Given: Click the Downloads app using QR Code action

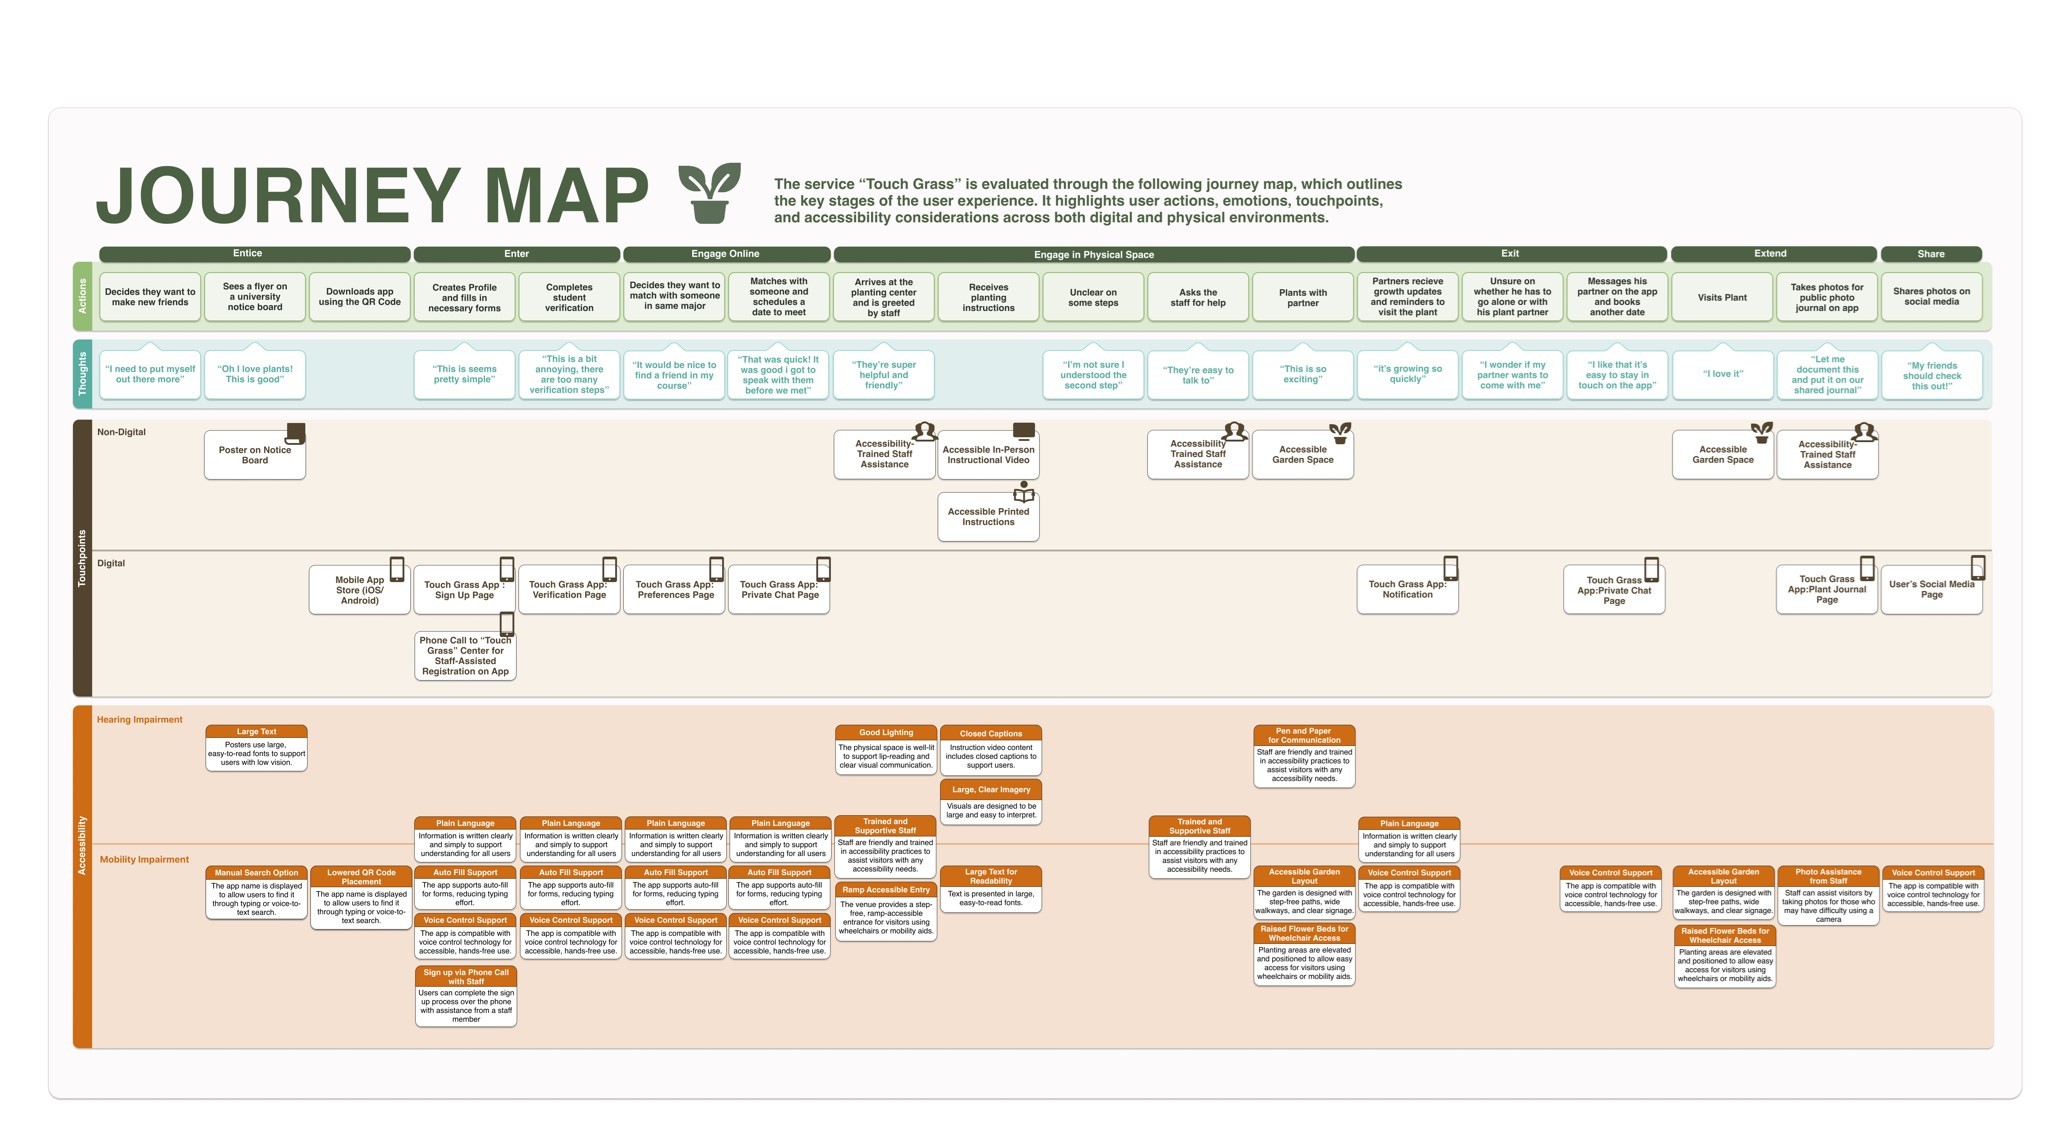Looking at the screenshot, I should [x=359, y=297].
